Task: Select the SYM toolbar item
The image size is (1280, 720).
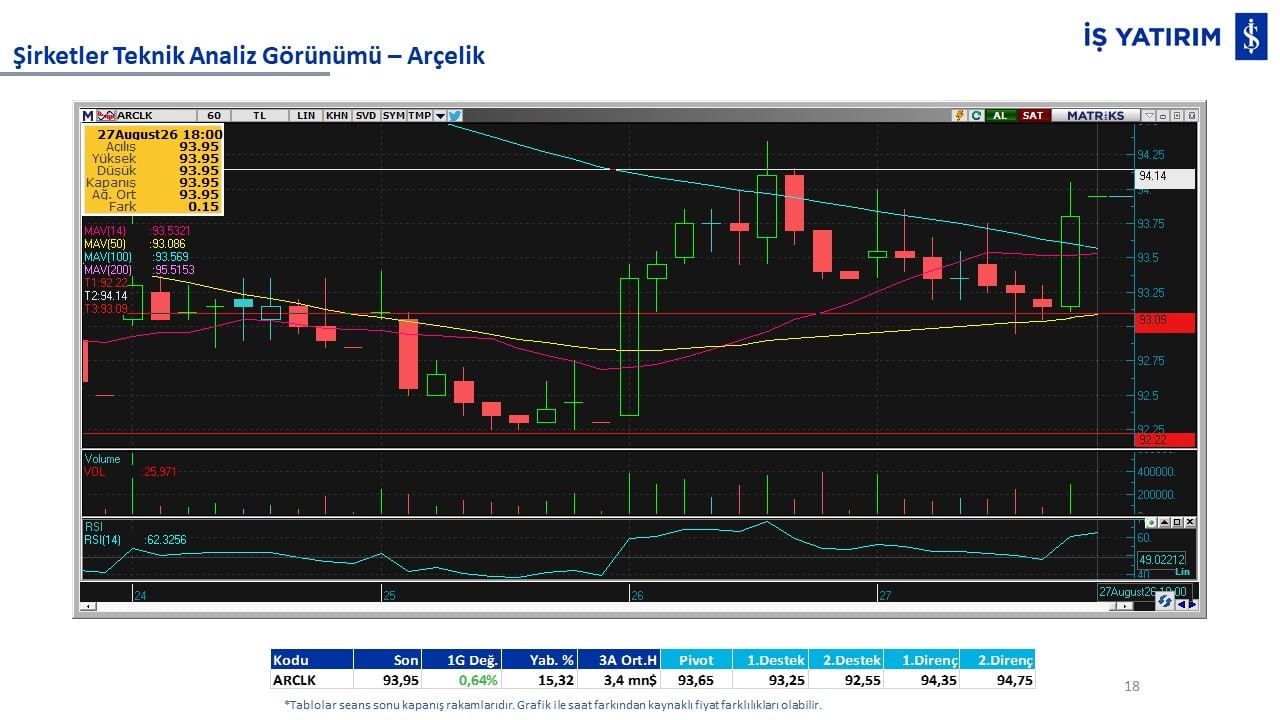Action: tap(393, 116)
